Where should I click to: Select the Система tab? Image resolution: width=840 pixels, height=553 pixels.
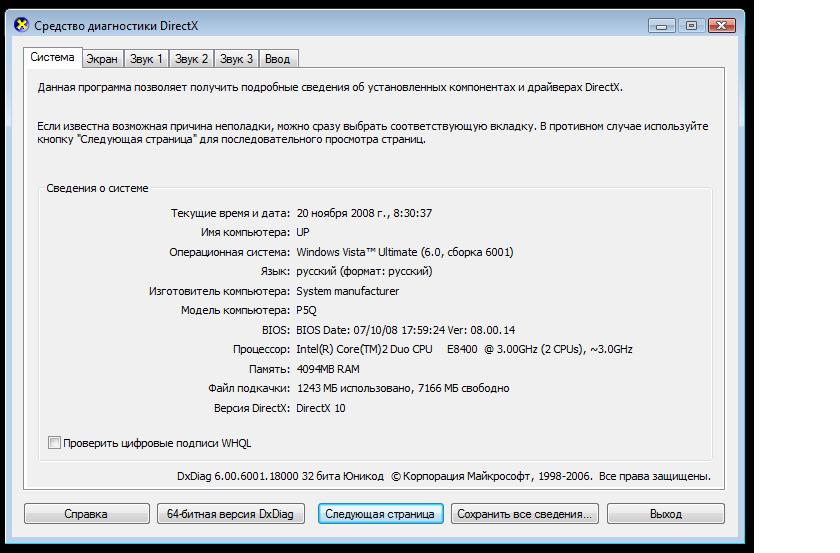tap(52, 57)
